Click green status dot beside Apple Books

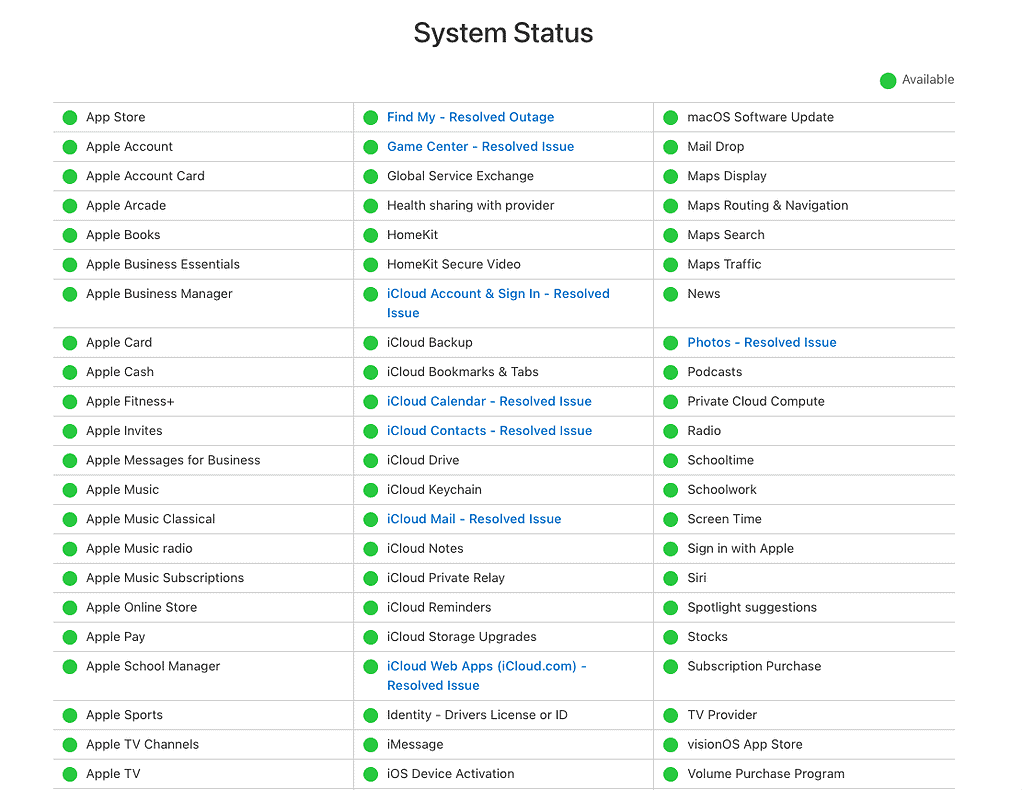pyautogui.click(x=70, y=235)
